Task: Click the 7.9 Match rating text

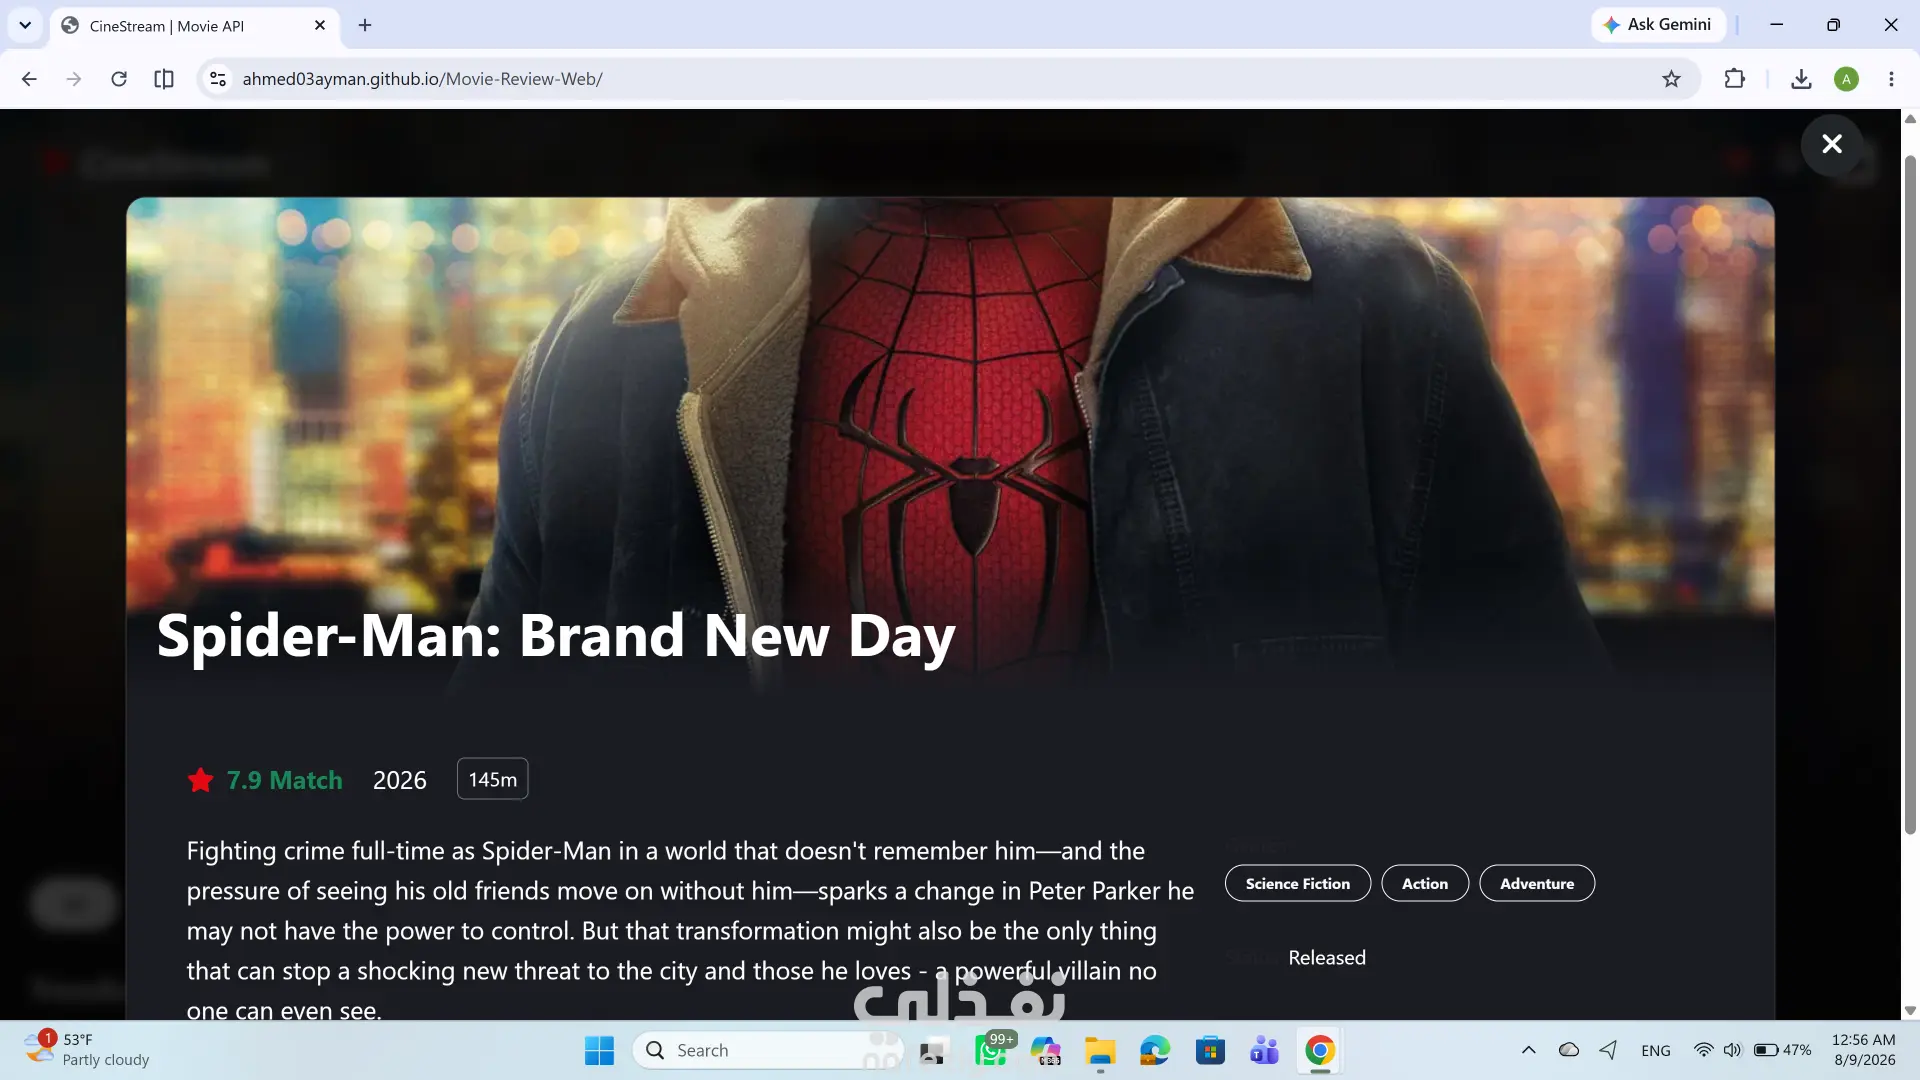Action: [285, 780]
